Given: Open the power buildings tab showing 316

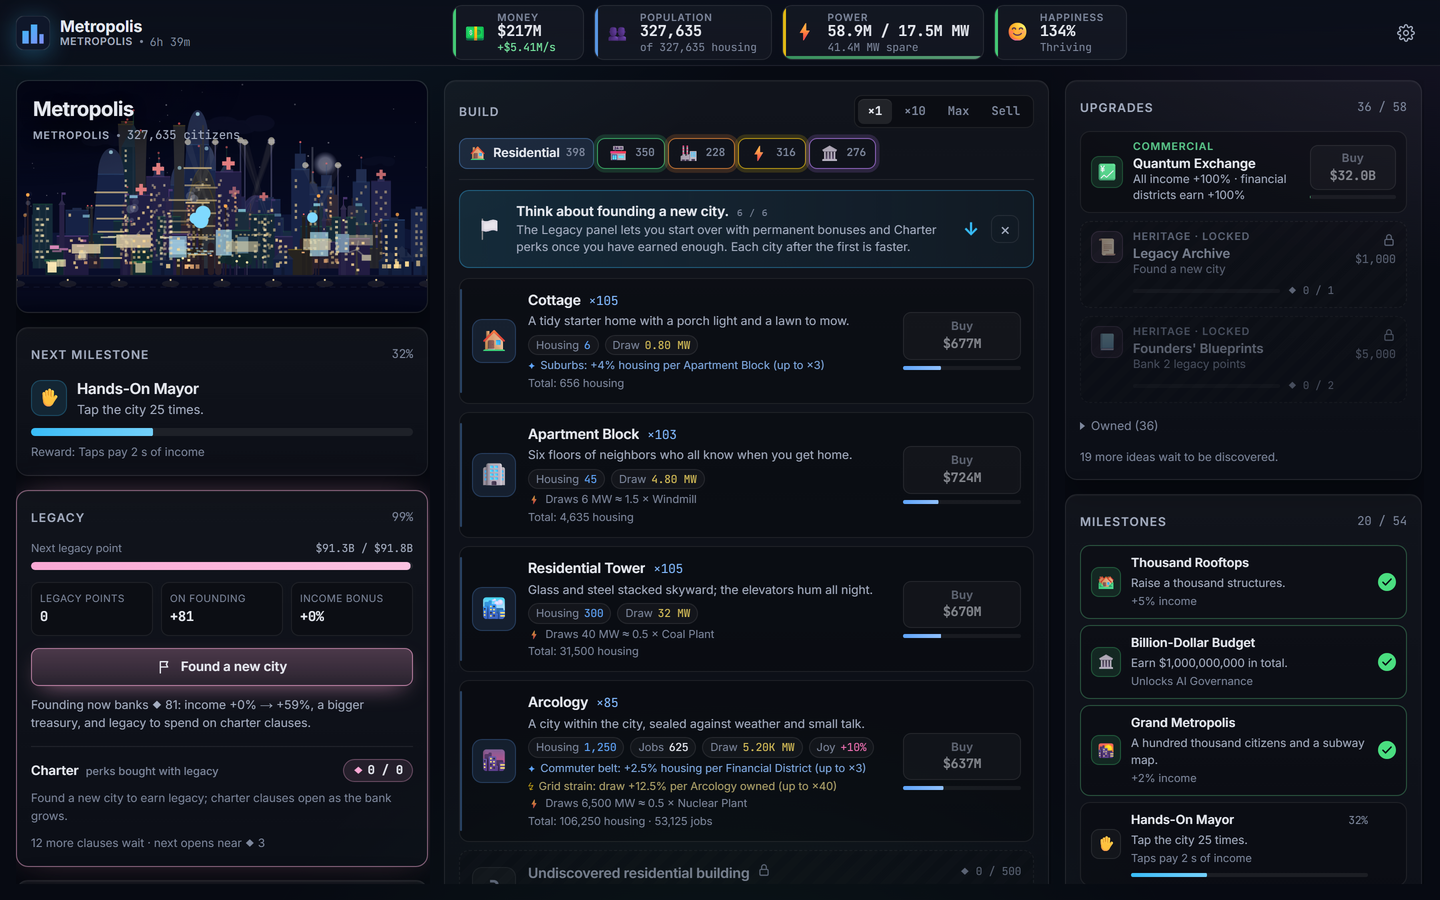Looking at the screenshot, I should coord(772,153).
